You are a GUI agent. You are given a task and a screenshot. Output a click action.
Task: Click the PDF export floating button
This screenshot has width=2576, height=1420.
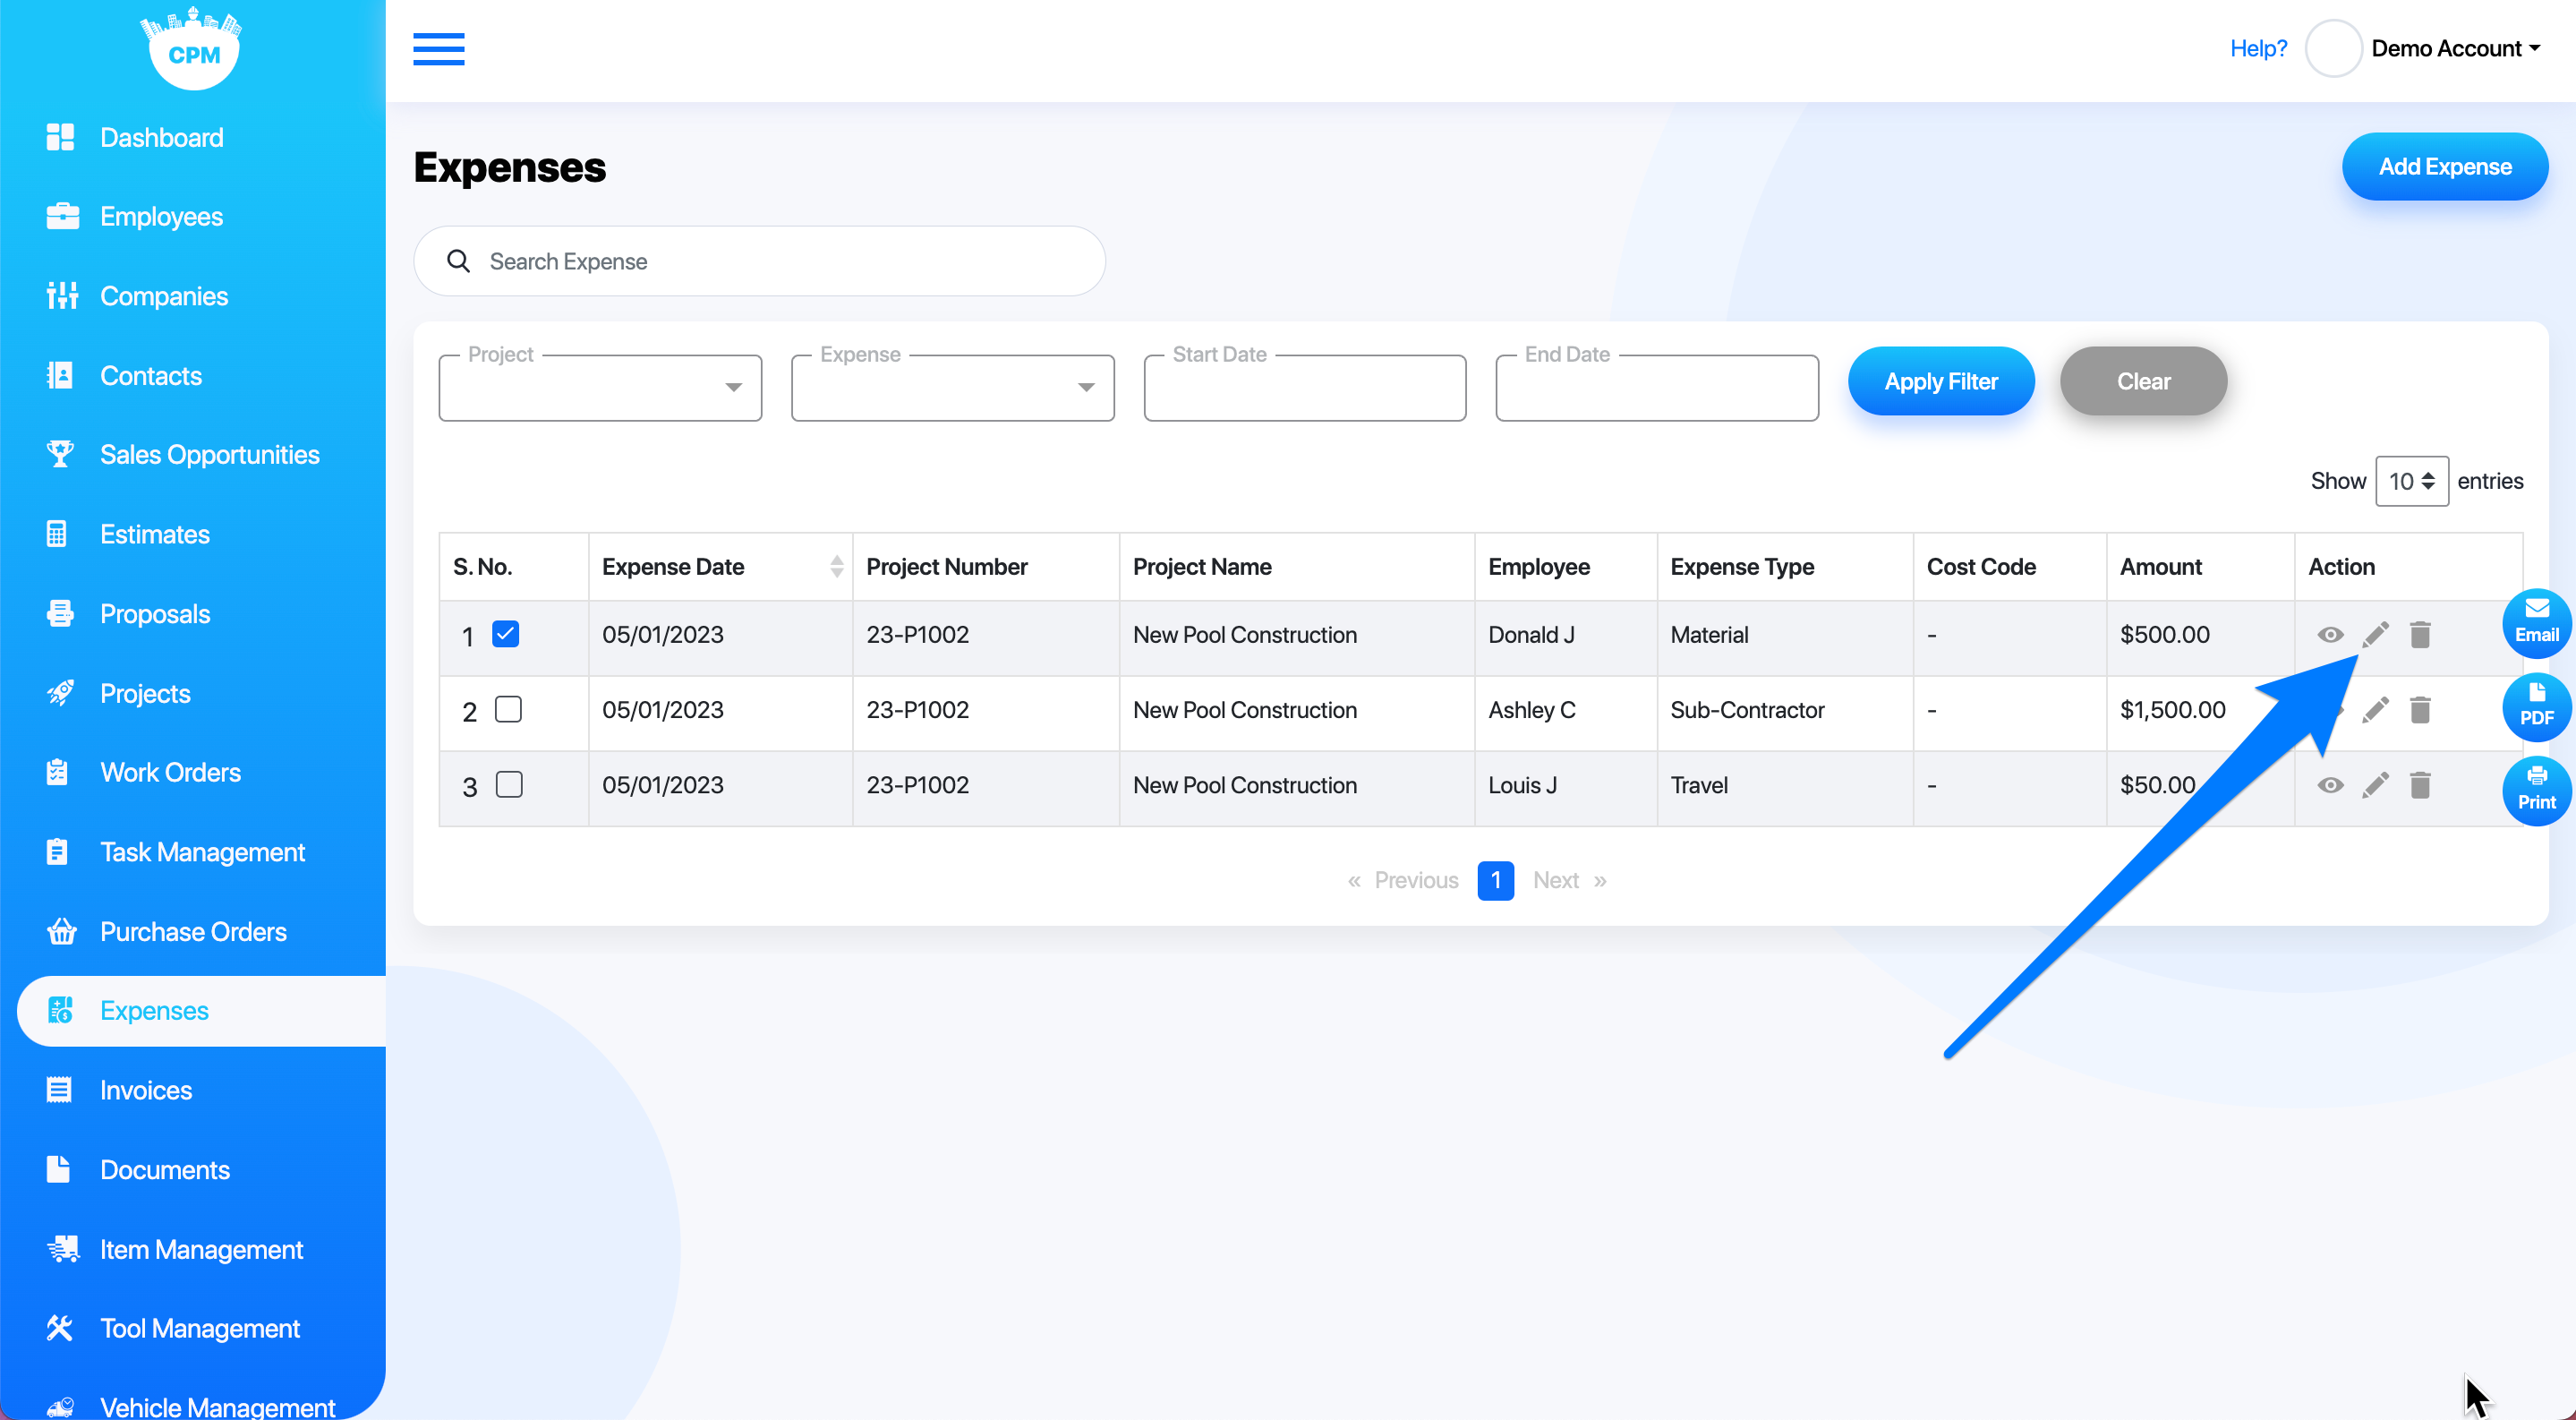2536,707
